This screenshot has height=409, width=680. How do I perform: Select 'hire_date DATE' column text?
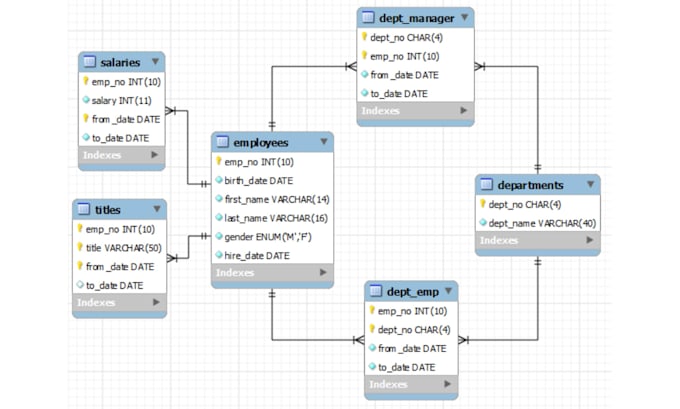click(x=257, y=256)
